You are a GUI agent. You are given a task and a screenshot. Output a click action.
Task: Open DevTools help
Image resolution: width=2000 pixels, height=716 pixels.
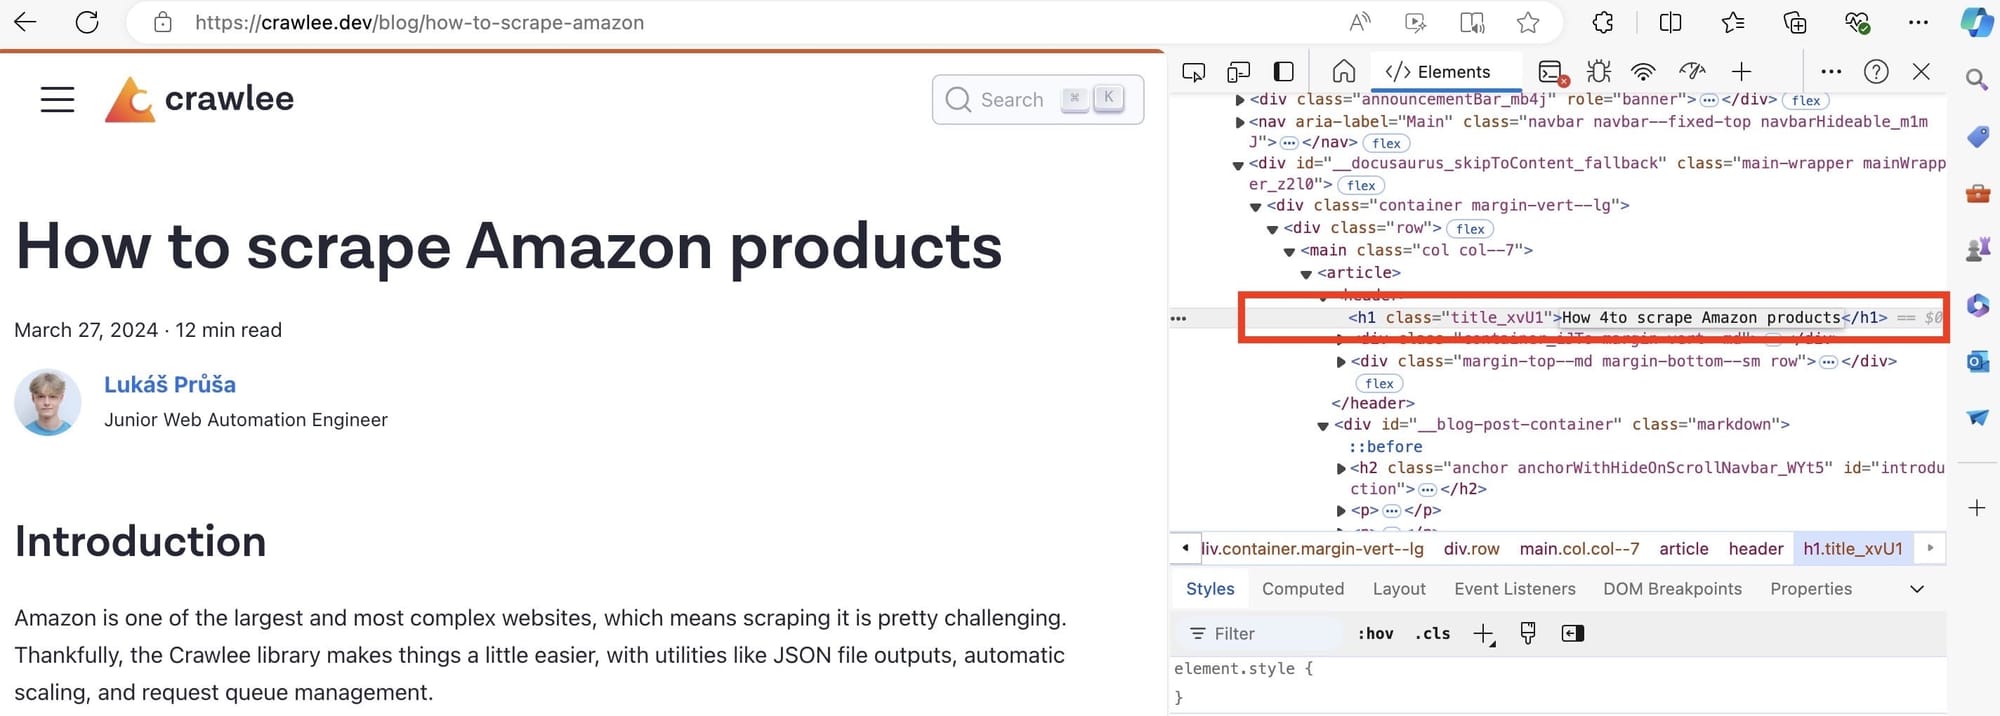pyautogui.click(x=1876, y=72)
